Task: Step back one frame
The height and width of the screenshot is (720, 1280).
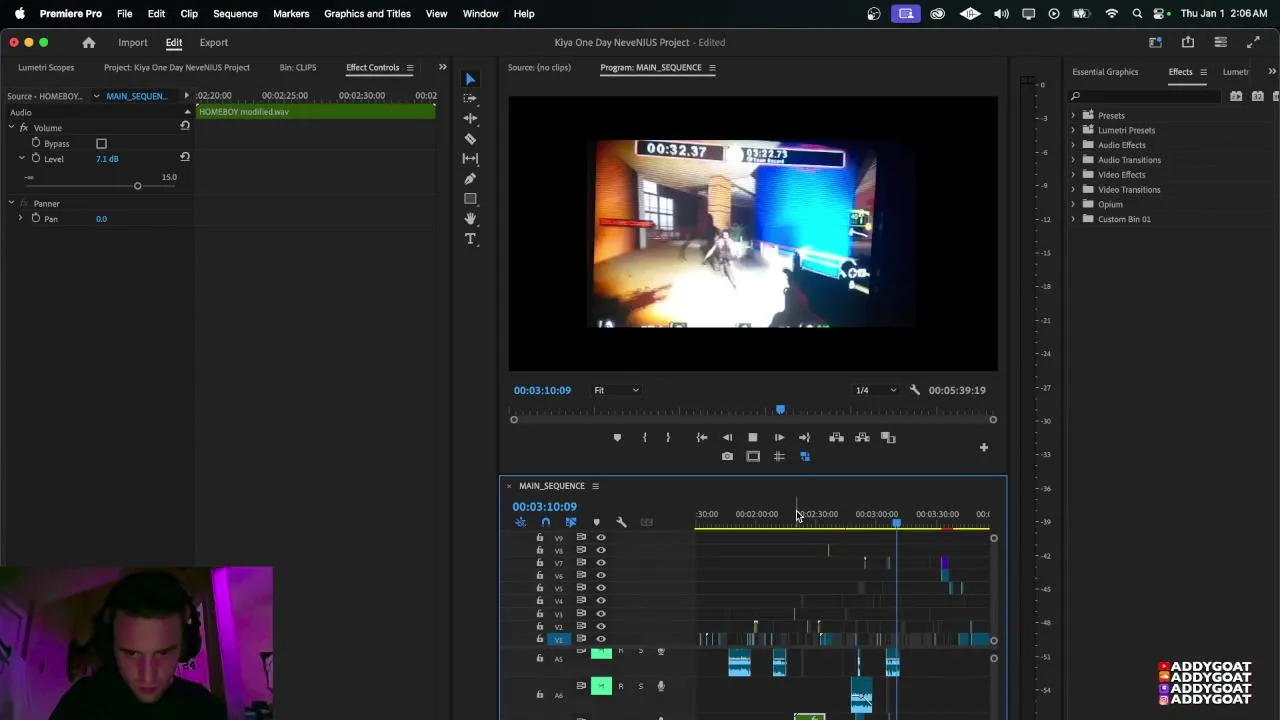Action: [x=727, y=437]
